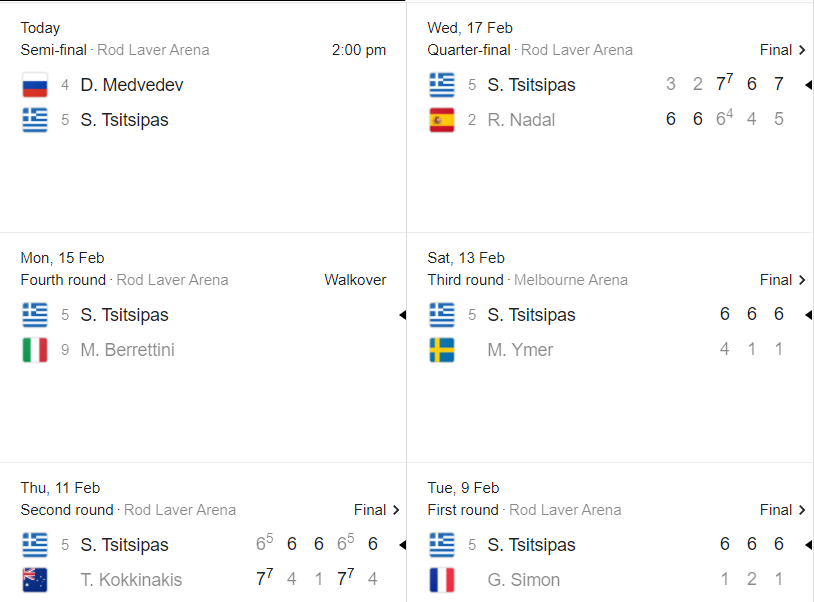Click the Australian flag beside T. Kokkinakis
Viewport: 814px width, 602px height.
point(35,580)
